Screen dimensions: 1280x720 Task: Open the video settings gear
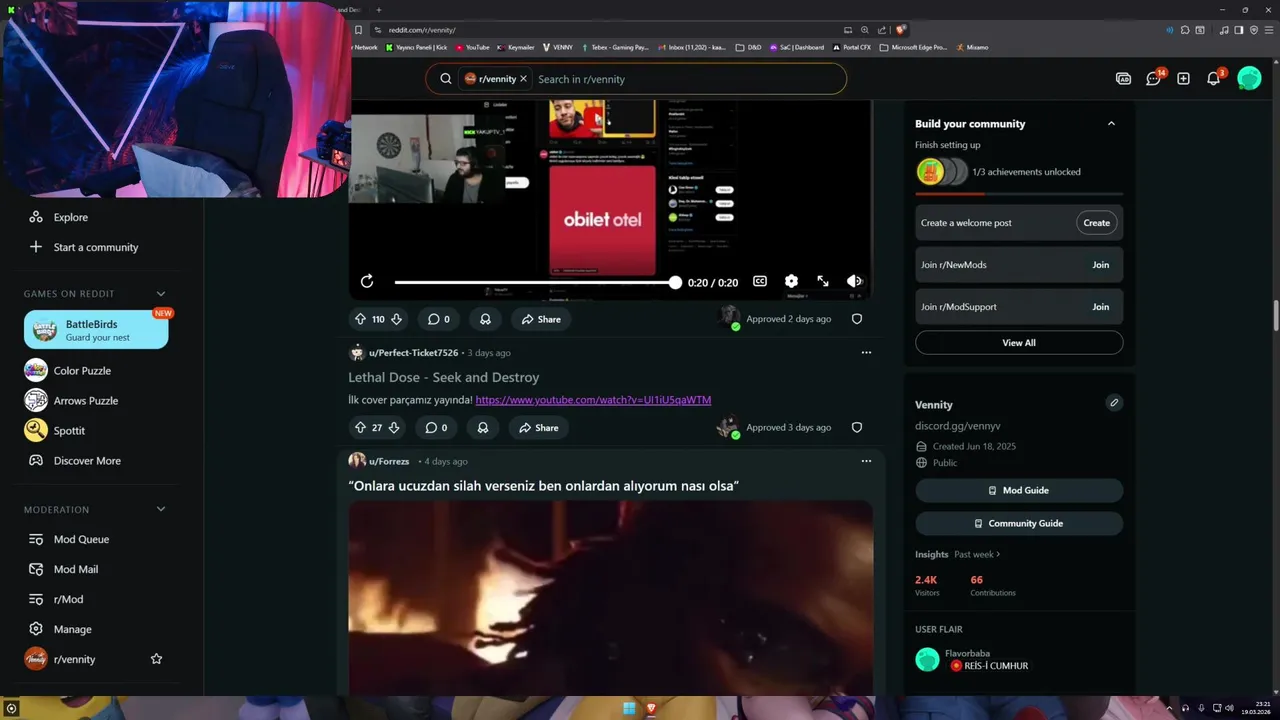tap(791, 282)
